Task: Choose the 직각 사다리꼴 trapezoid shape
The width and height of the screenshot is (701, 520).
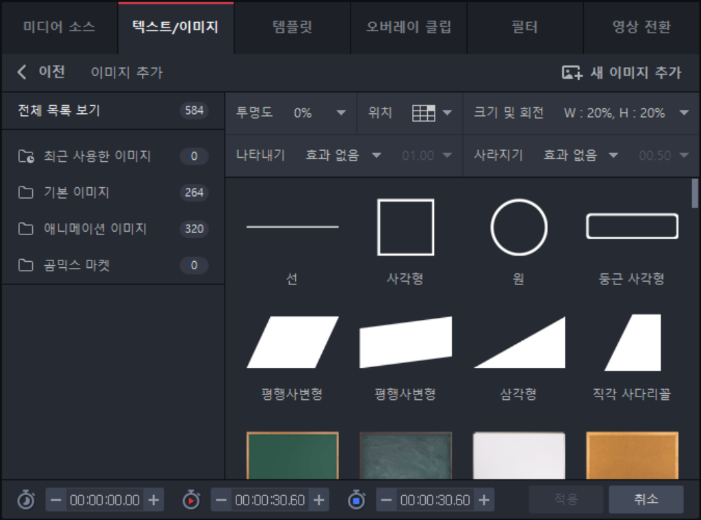Action: [631, 343]
